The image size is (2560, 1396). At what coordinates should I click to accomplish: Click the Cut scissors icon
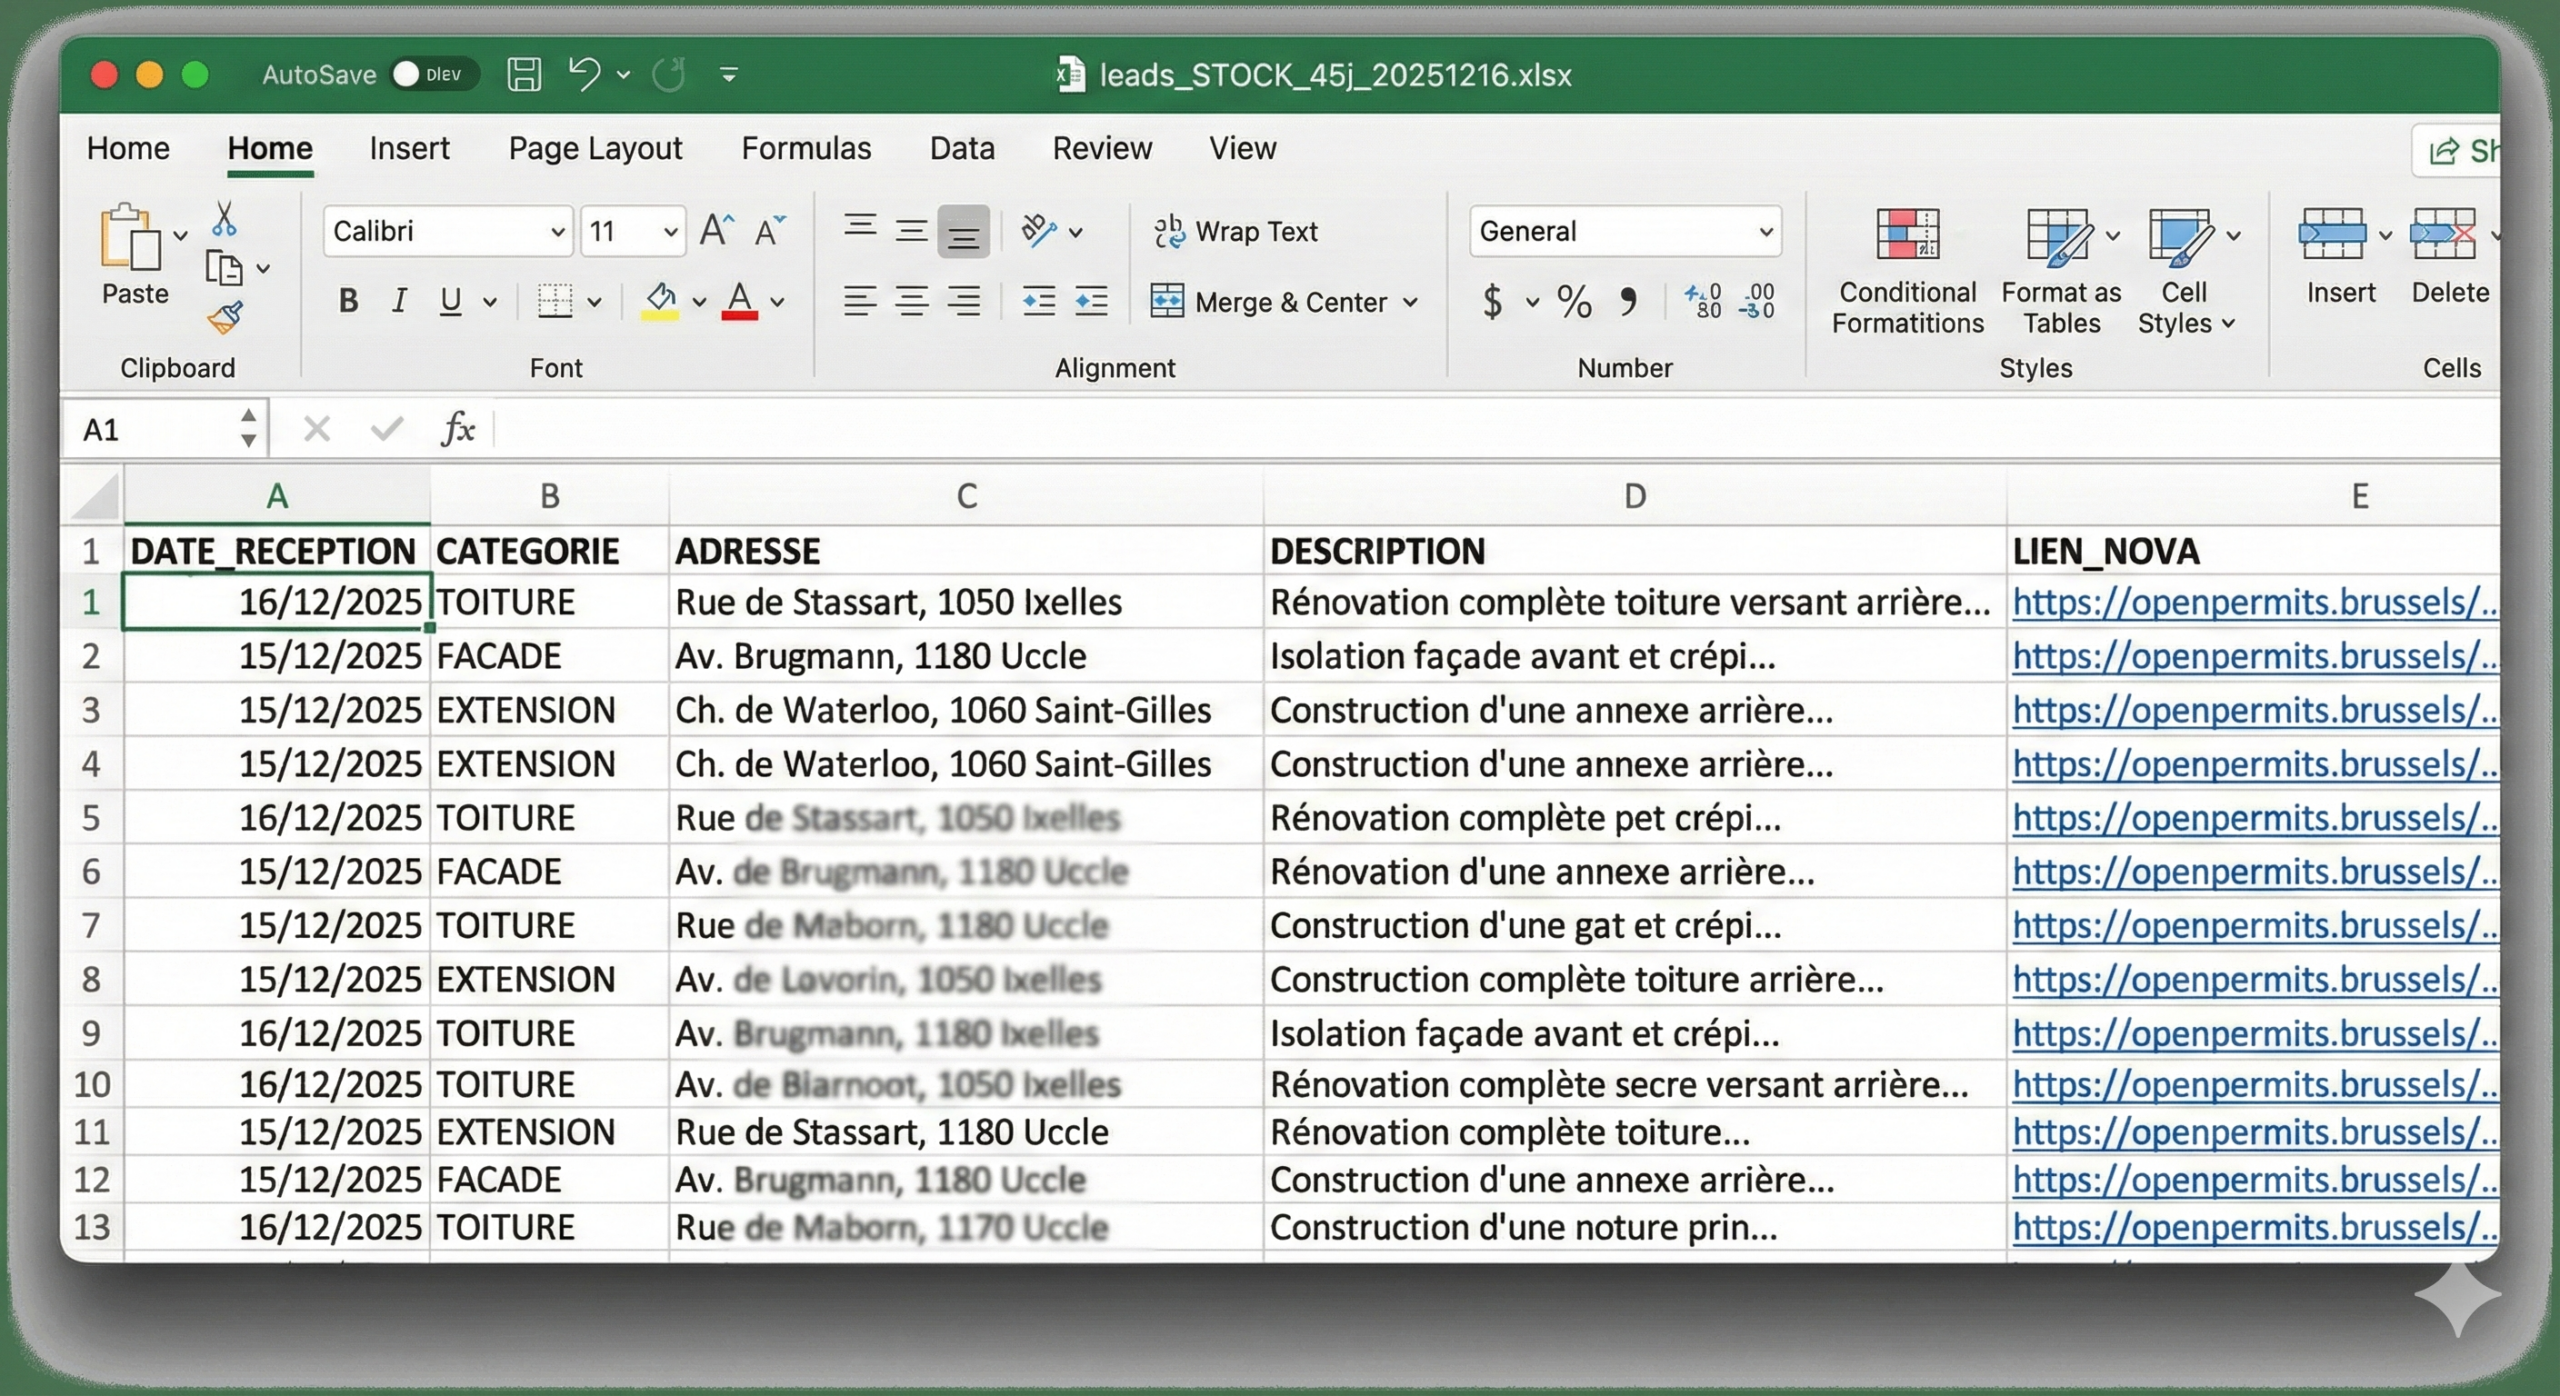tap(224, 219)
